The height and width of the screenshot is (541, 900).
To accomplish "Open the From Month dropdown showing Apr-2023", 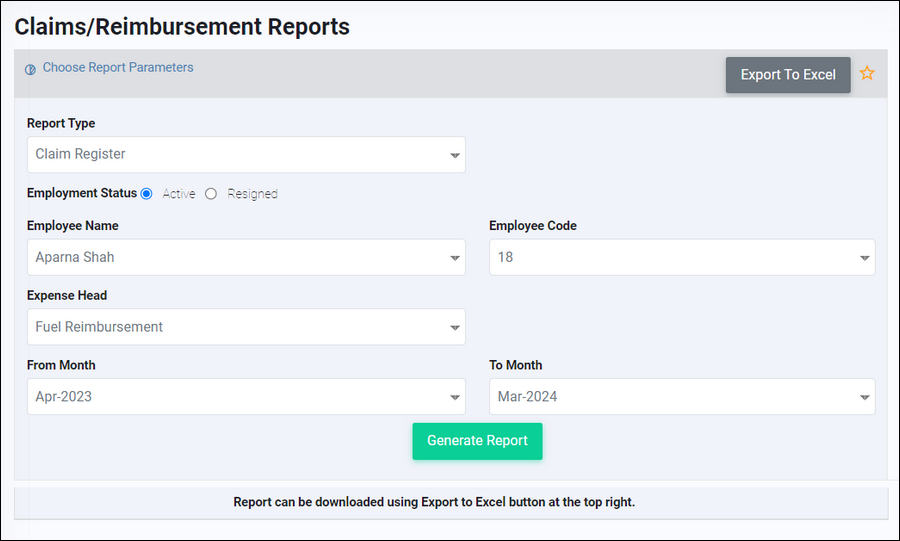I will [x=245, y=397].
